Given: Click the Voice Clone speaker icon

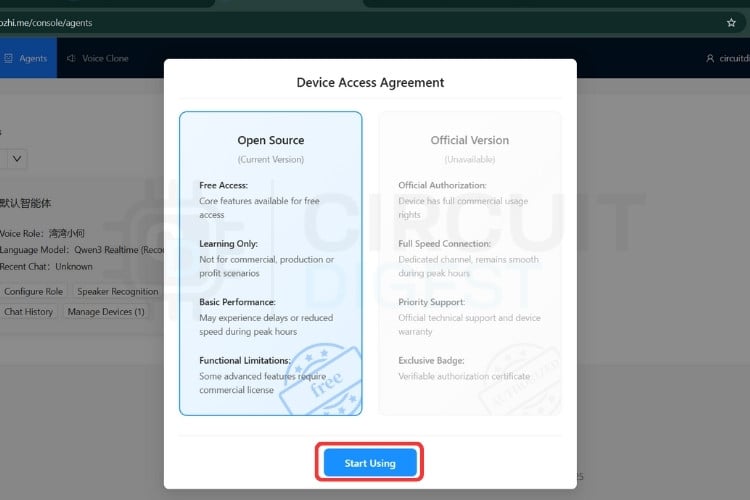Looking at the screenshot, I should (x=71, y=58).
